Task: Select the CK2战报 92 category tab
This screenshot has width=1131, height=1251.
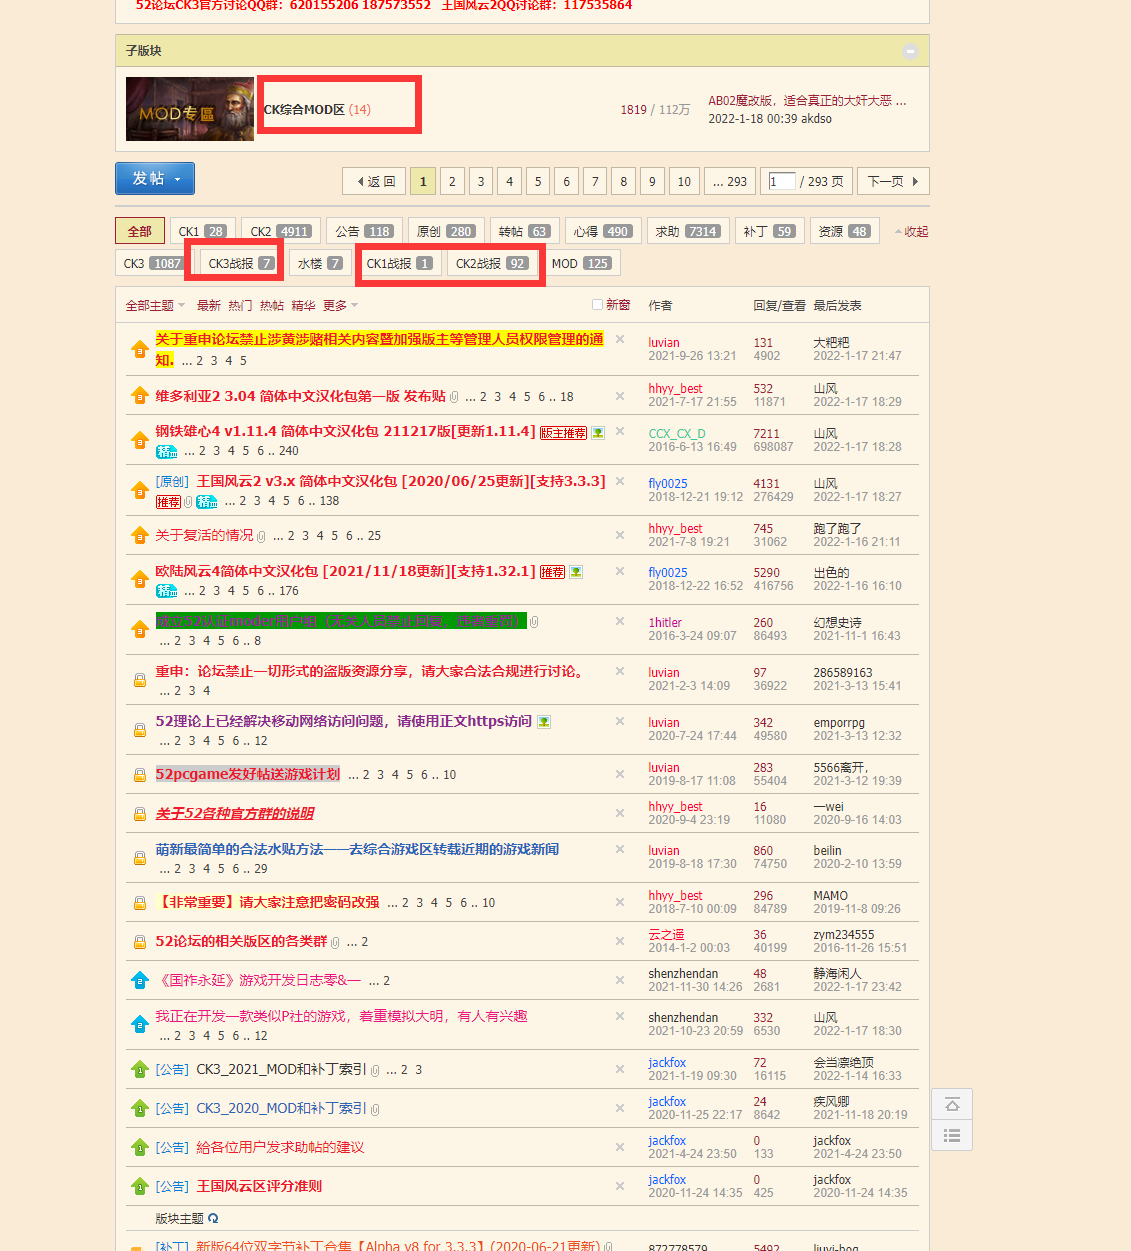Action: pyautogui.click(x=492, y=263)
